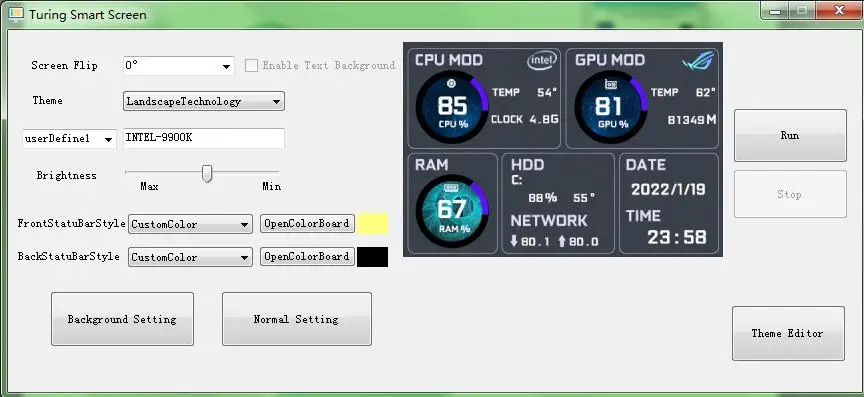
Task: Open the FrontStatuBarStyle CustomColor dropdown
Action: (190, 224)
